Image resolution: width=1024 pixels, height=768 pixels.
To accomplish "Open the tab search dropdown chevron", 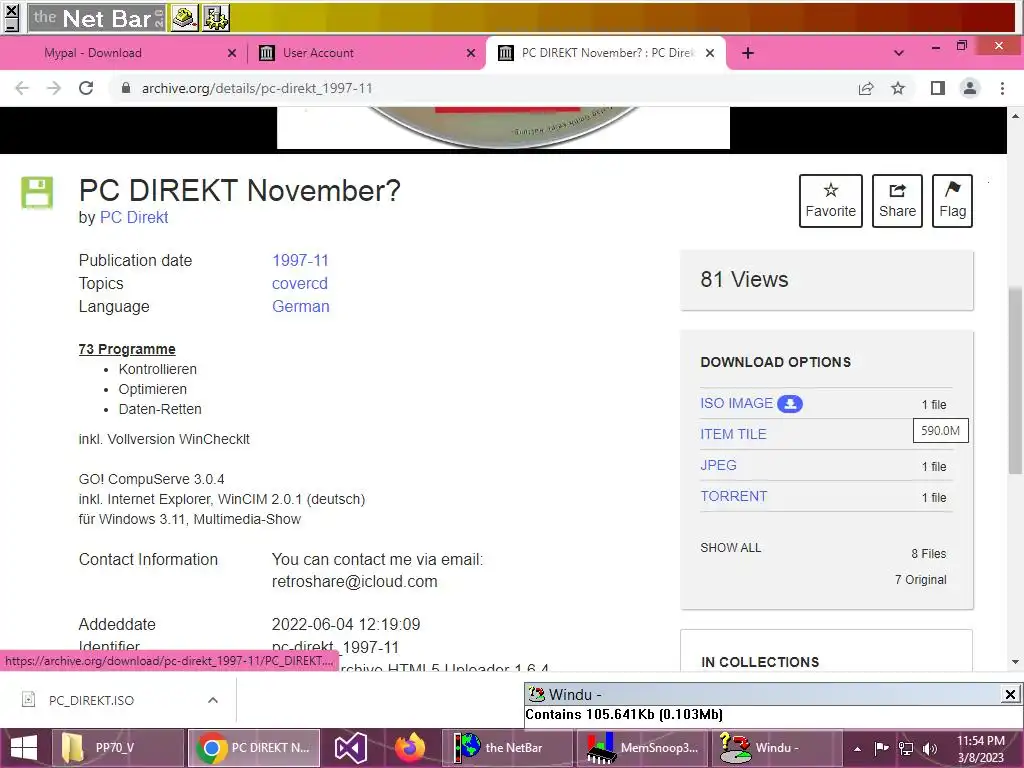I will coord(899,53).
